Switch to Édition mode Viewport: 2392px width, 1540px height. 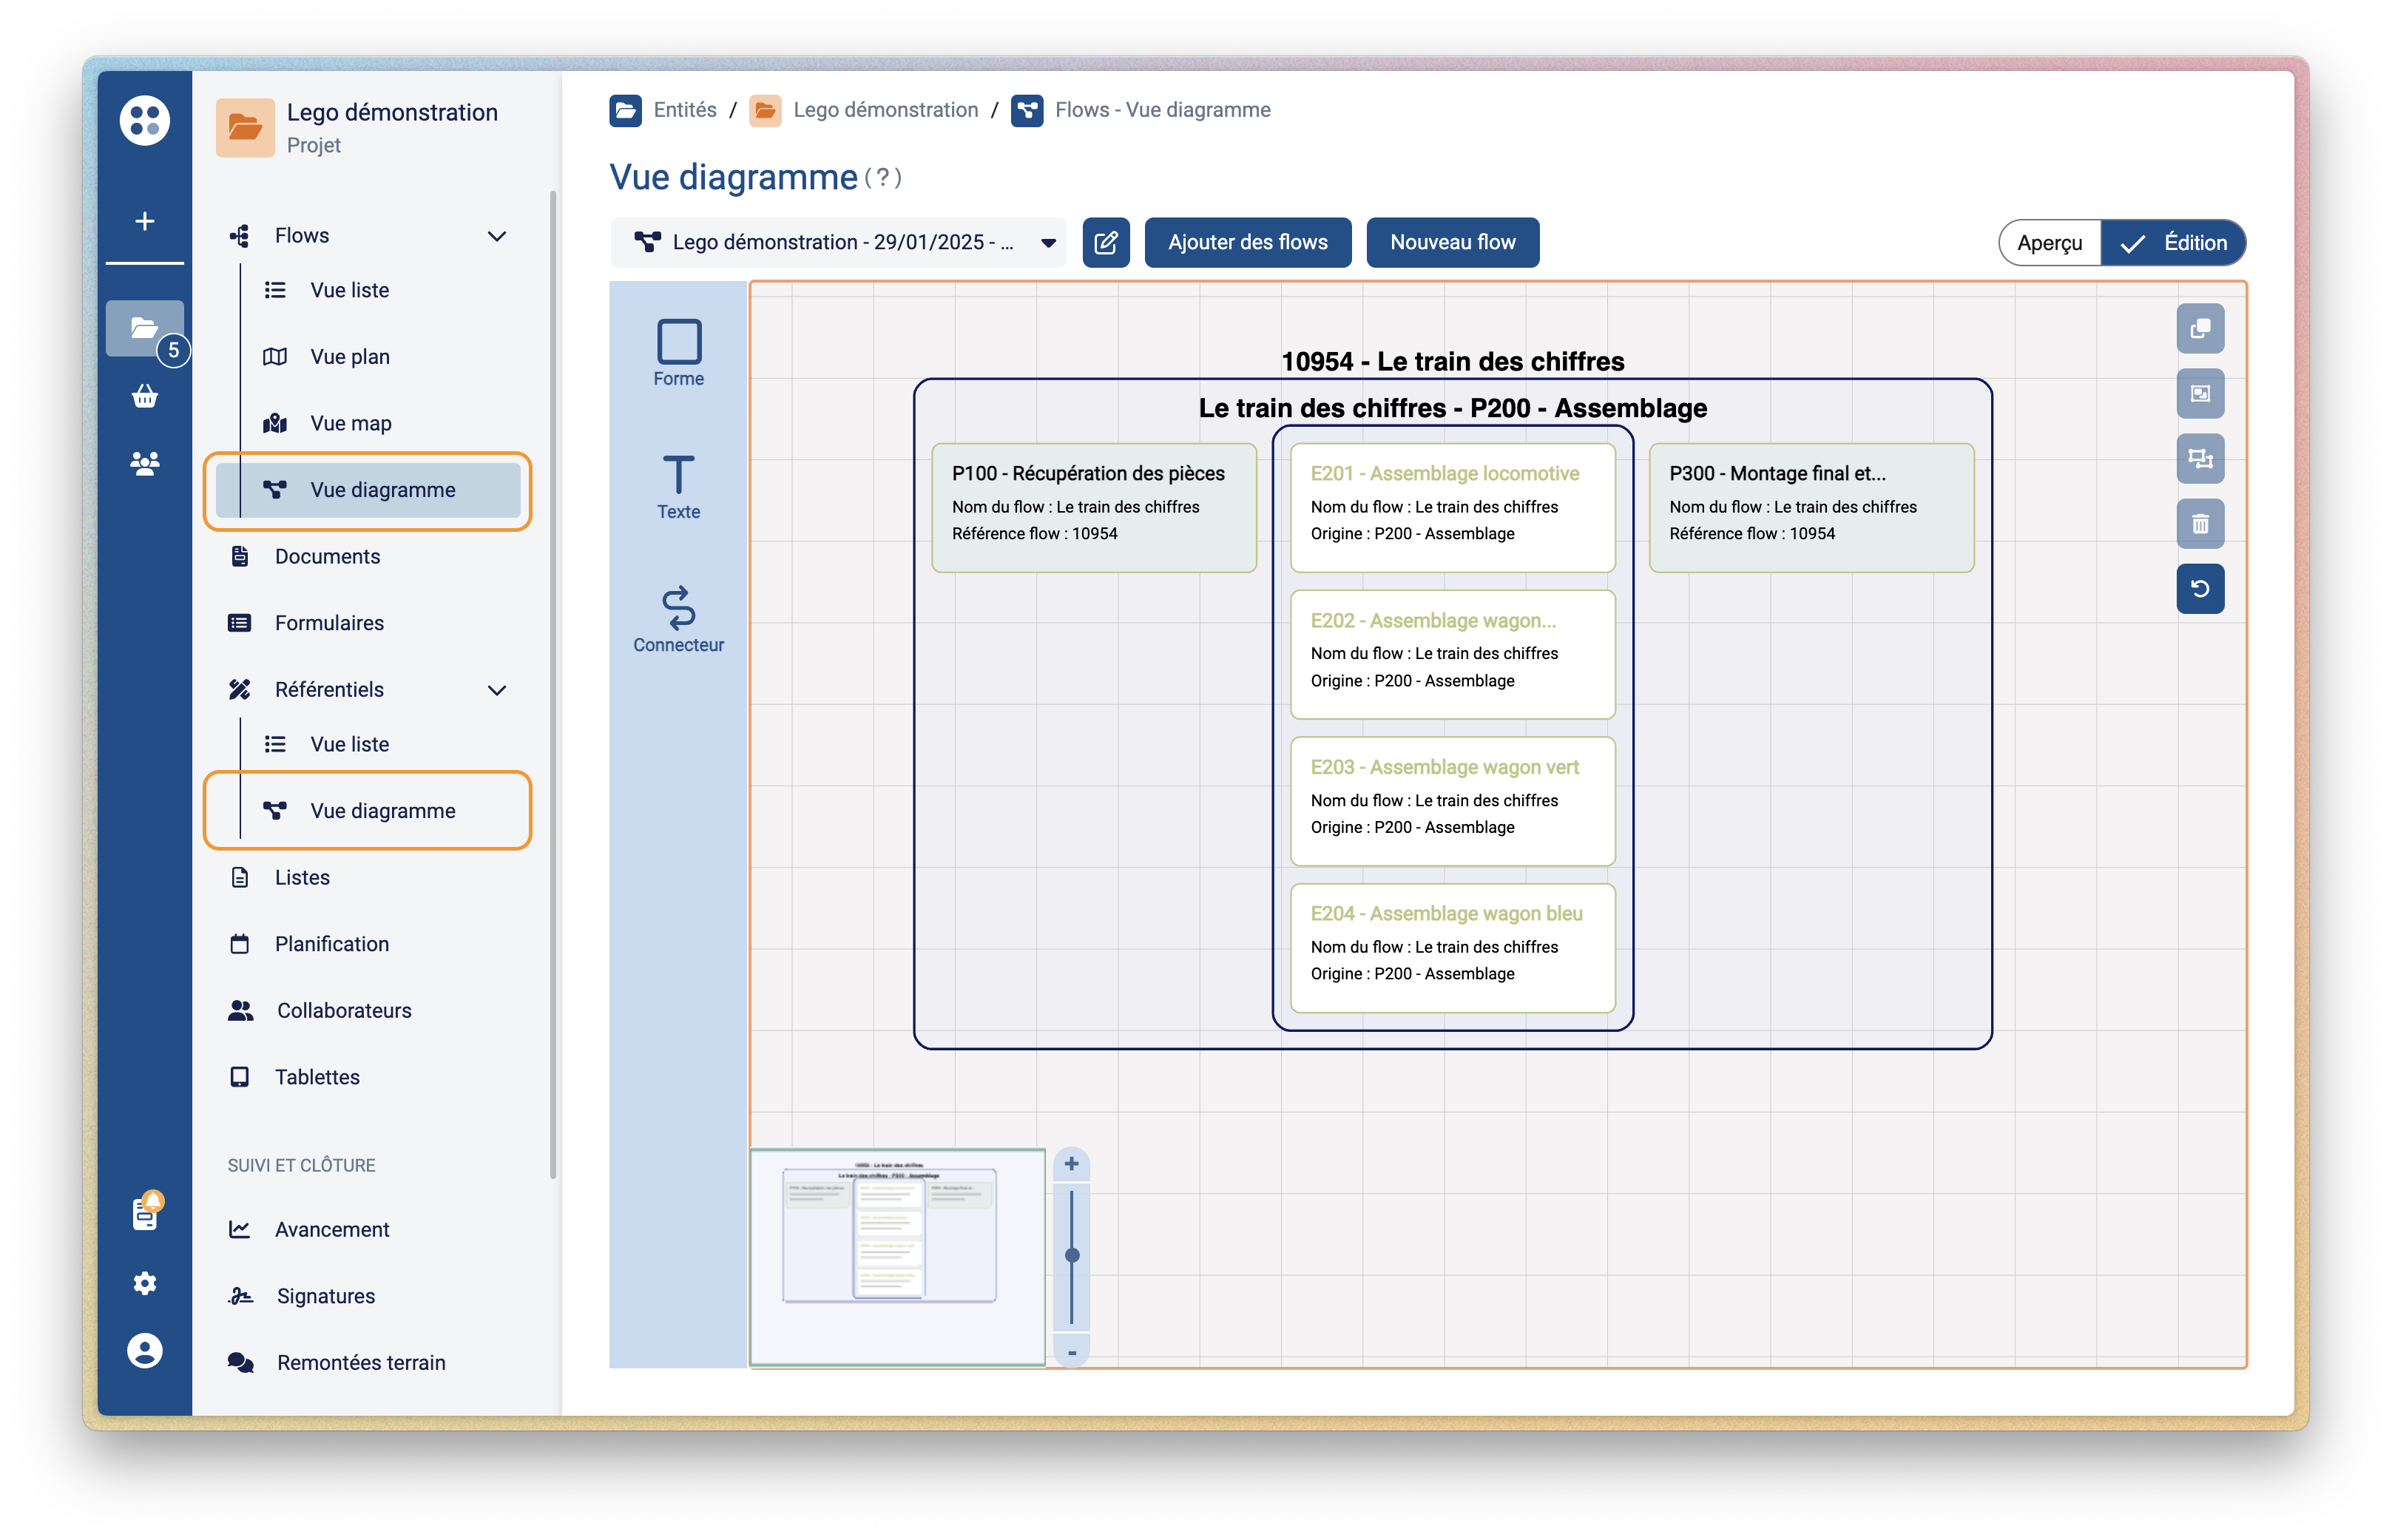[2172, 243]
